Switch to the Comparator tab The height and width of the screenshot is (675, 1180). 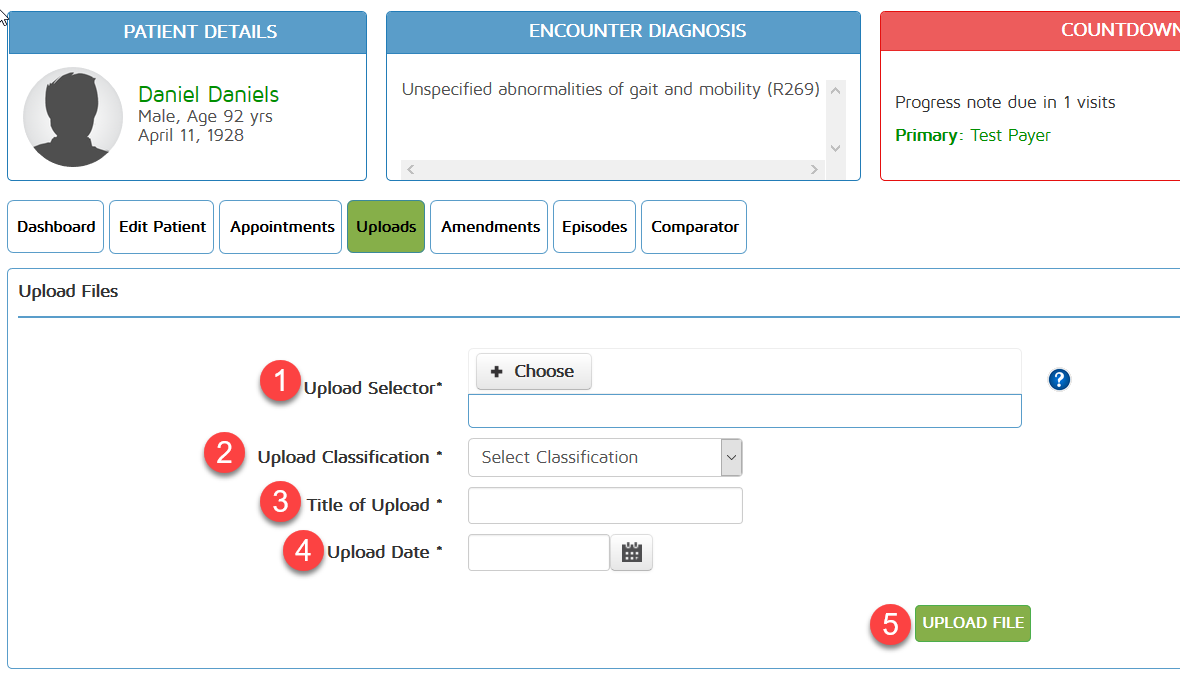click(694, 227)
